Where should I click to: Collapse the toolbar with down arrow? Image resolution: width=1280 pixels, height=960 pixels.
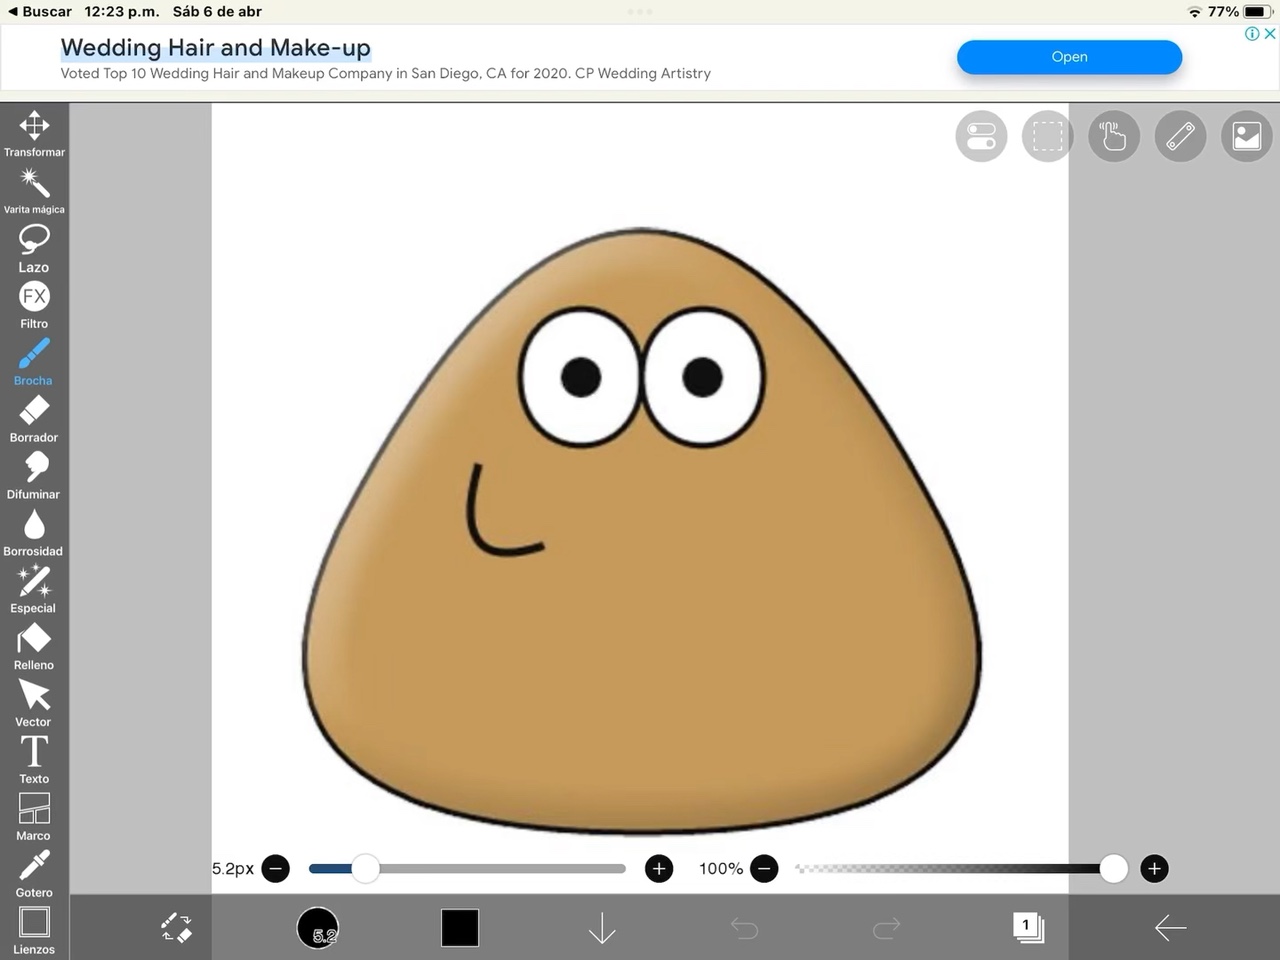coord(602,928)
